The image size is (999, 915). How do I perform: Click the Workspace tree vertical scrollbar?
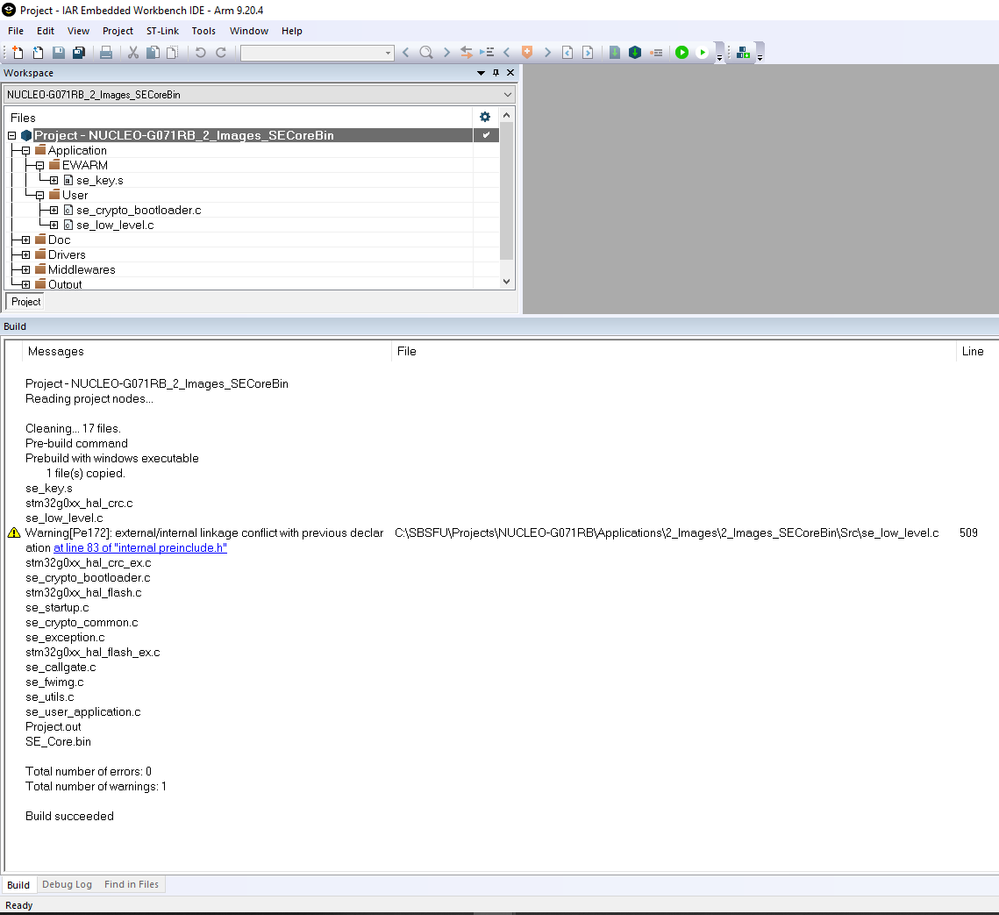tap(507, 191)
